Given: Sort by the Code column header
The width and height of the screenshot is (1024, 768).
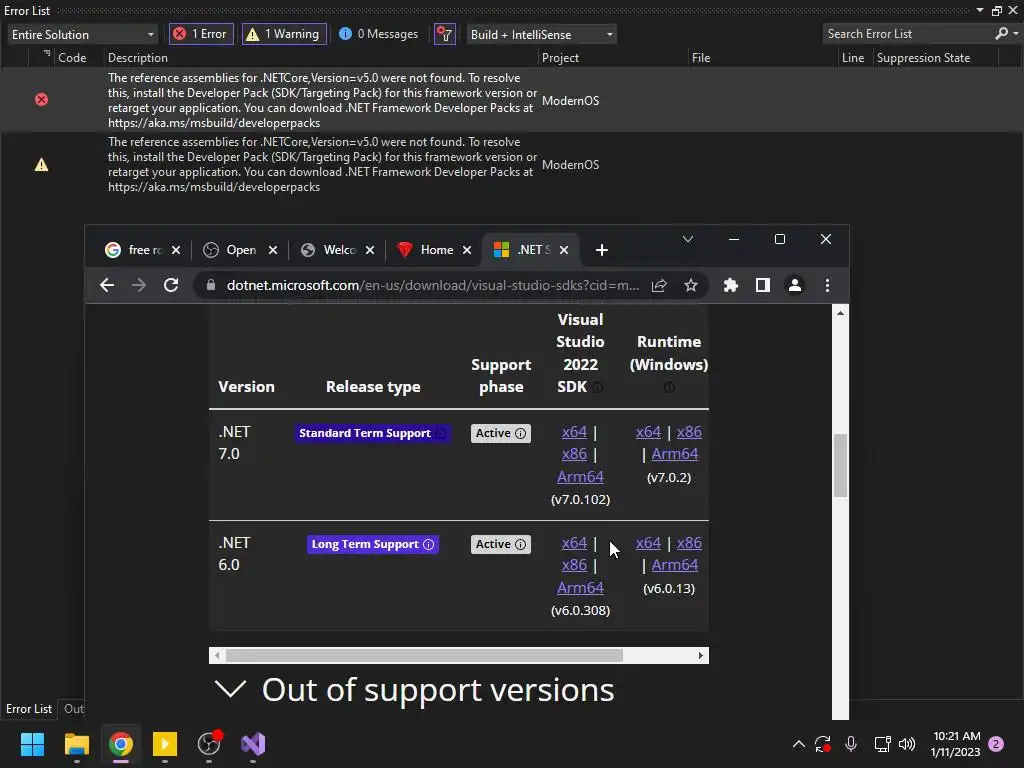Looking at the screenshot, I should click(x=72, y=57).
